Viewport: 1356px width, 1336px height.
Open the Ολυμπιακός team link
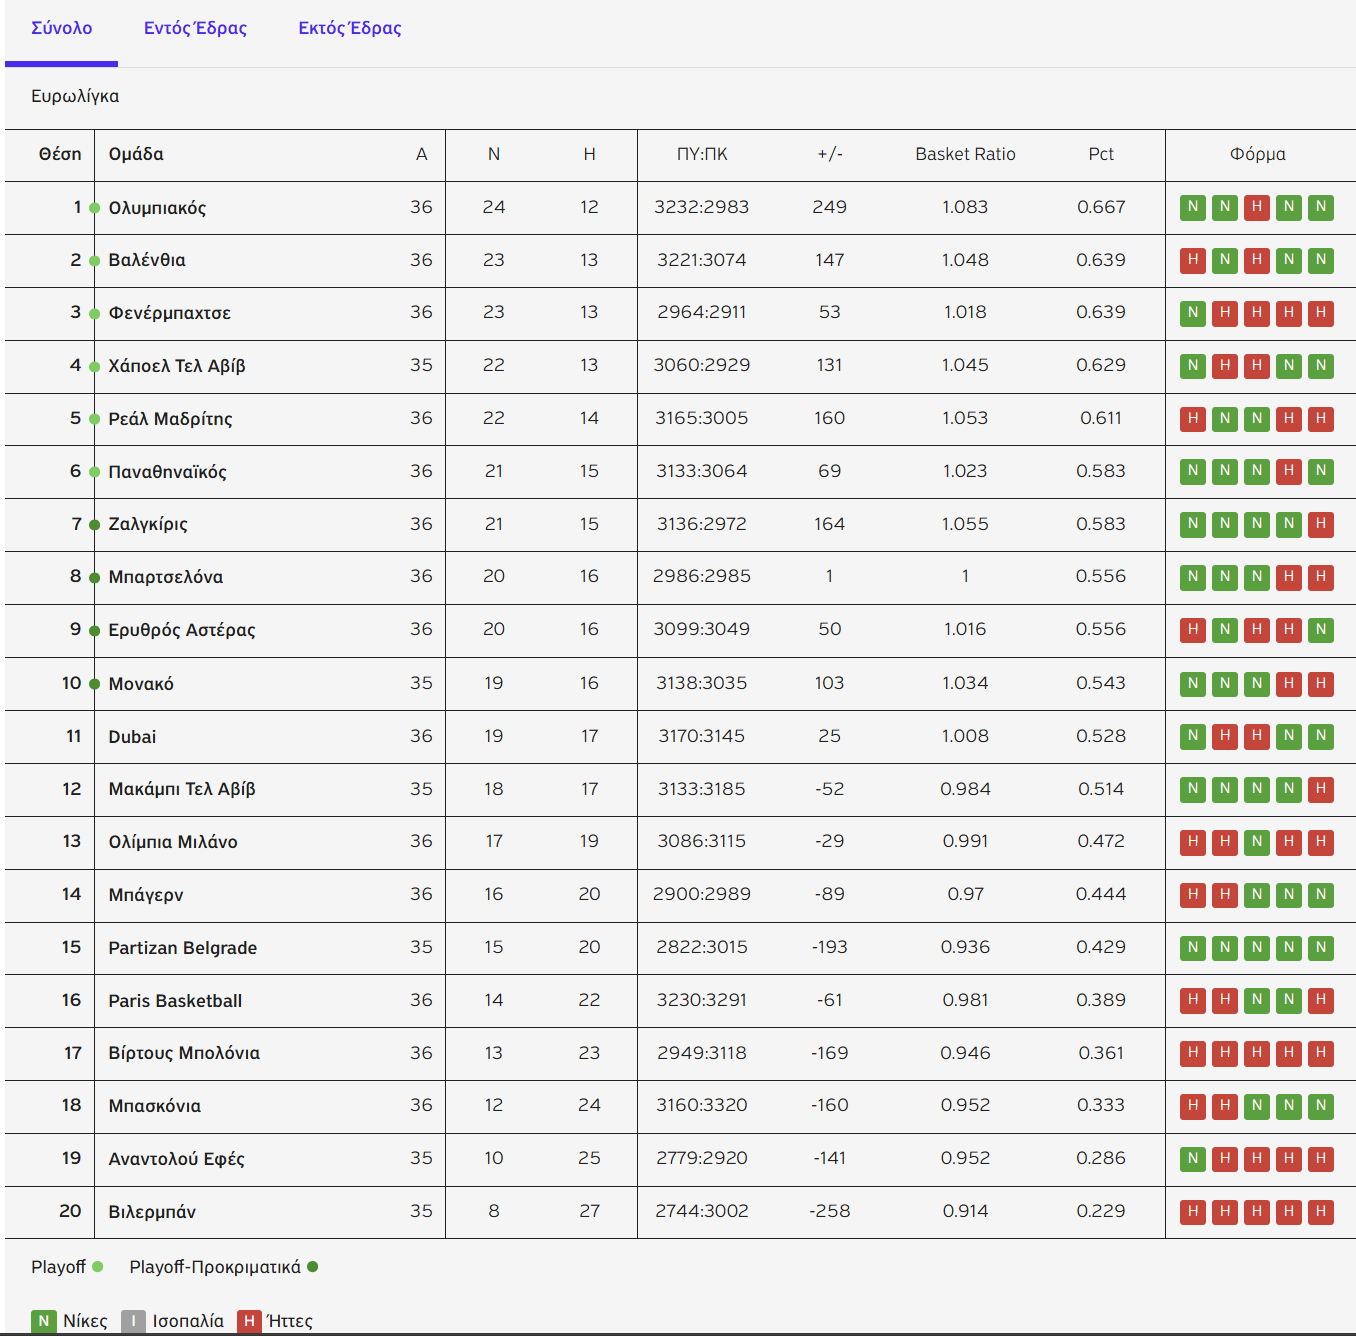[157, 208]
